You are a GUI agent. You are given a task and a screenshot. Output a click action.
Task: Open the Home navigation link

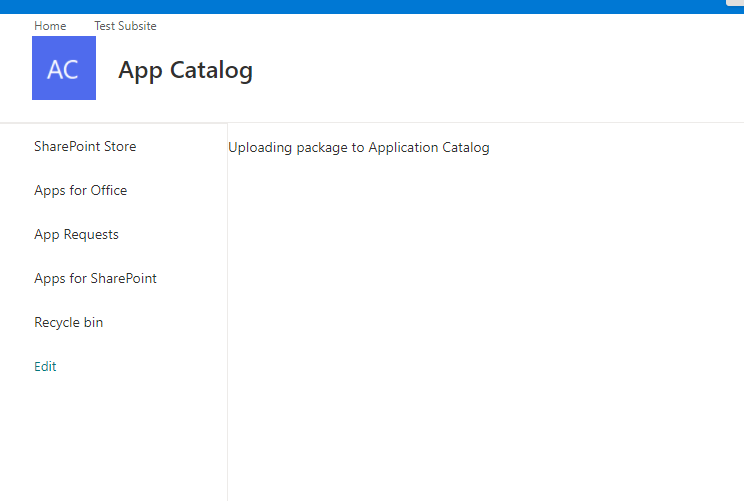click(50, 26)
